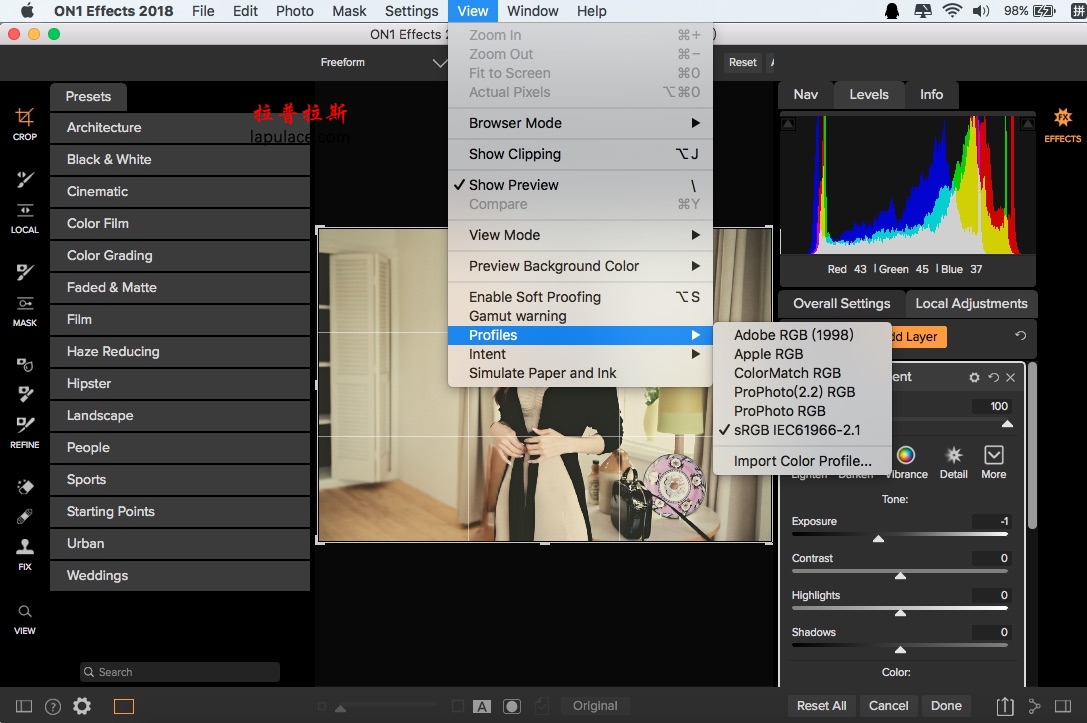
Task: Select the Mask tool
Action: (24, 312)
